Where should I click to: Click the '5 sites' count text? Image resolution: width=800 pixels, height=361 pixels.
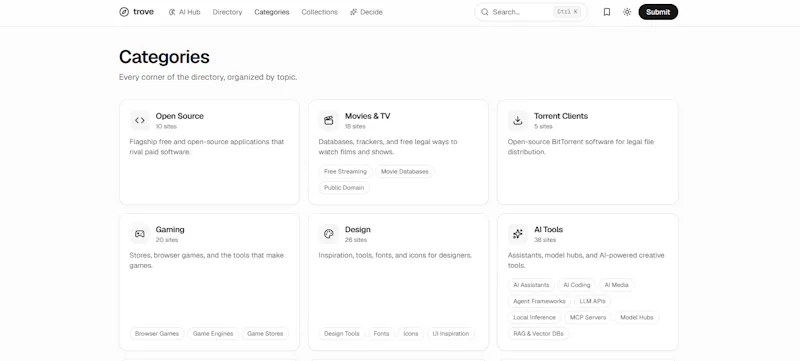(543, 126)
